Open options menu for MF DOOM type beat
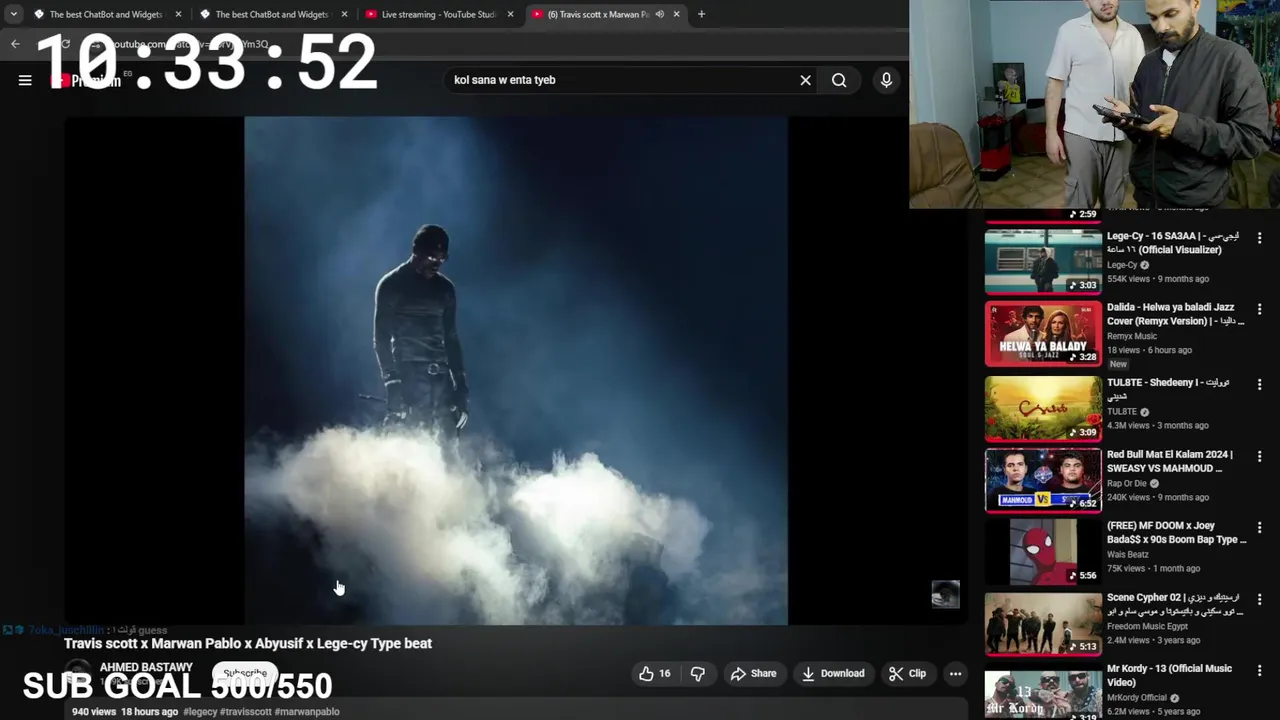 (x=1259, y=527)
